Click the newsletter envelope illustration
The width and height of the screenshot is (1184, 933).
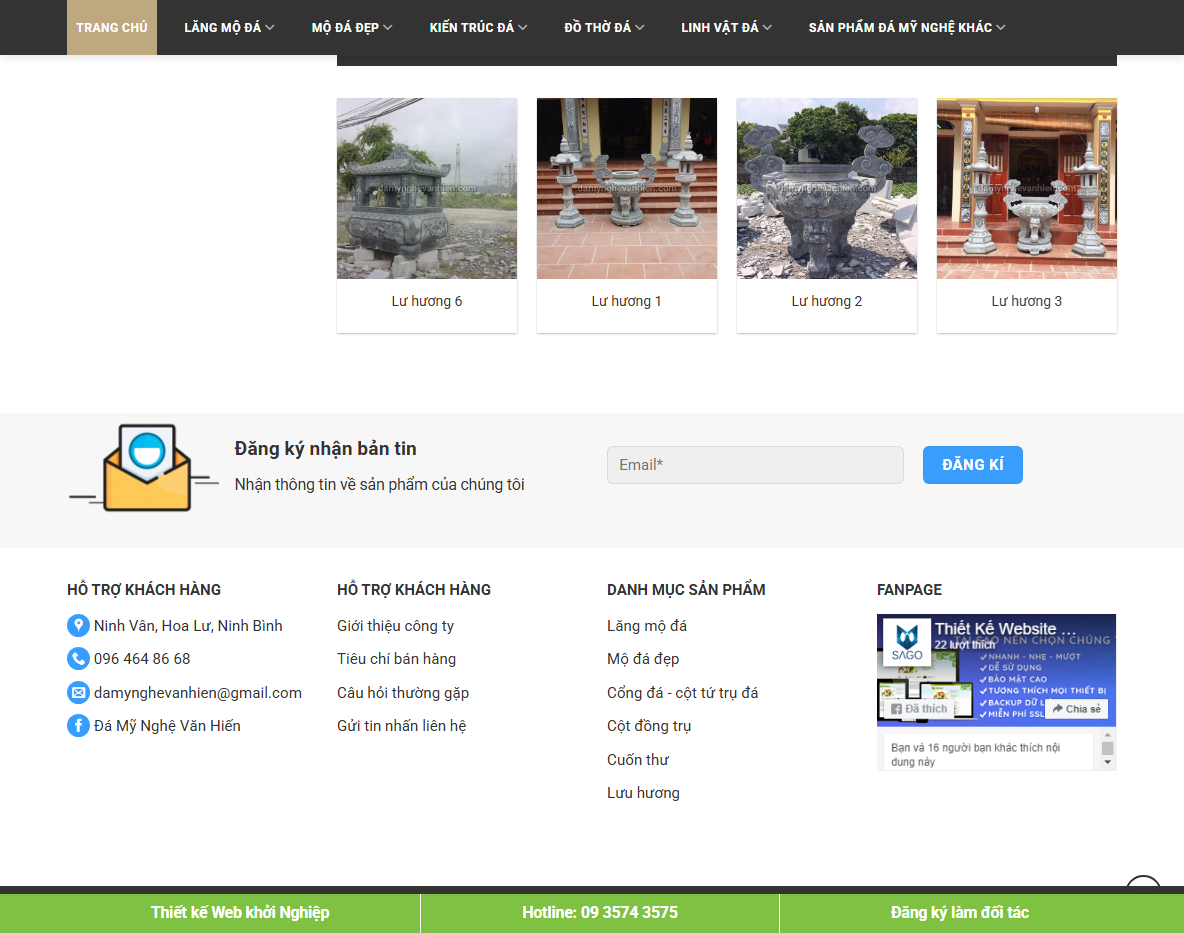[x=142, y=466]
